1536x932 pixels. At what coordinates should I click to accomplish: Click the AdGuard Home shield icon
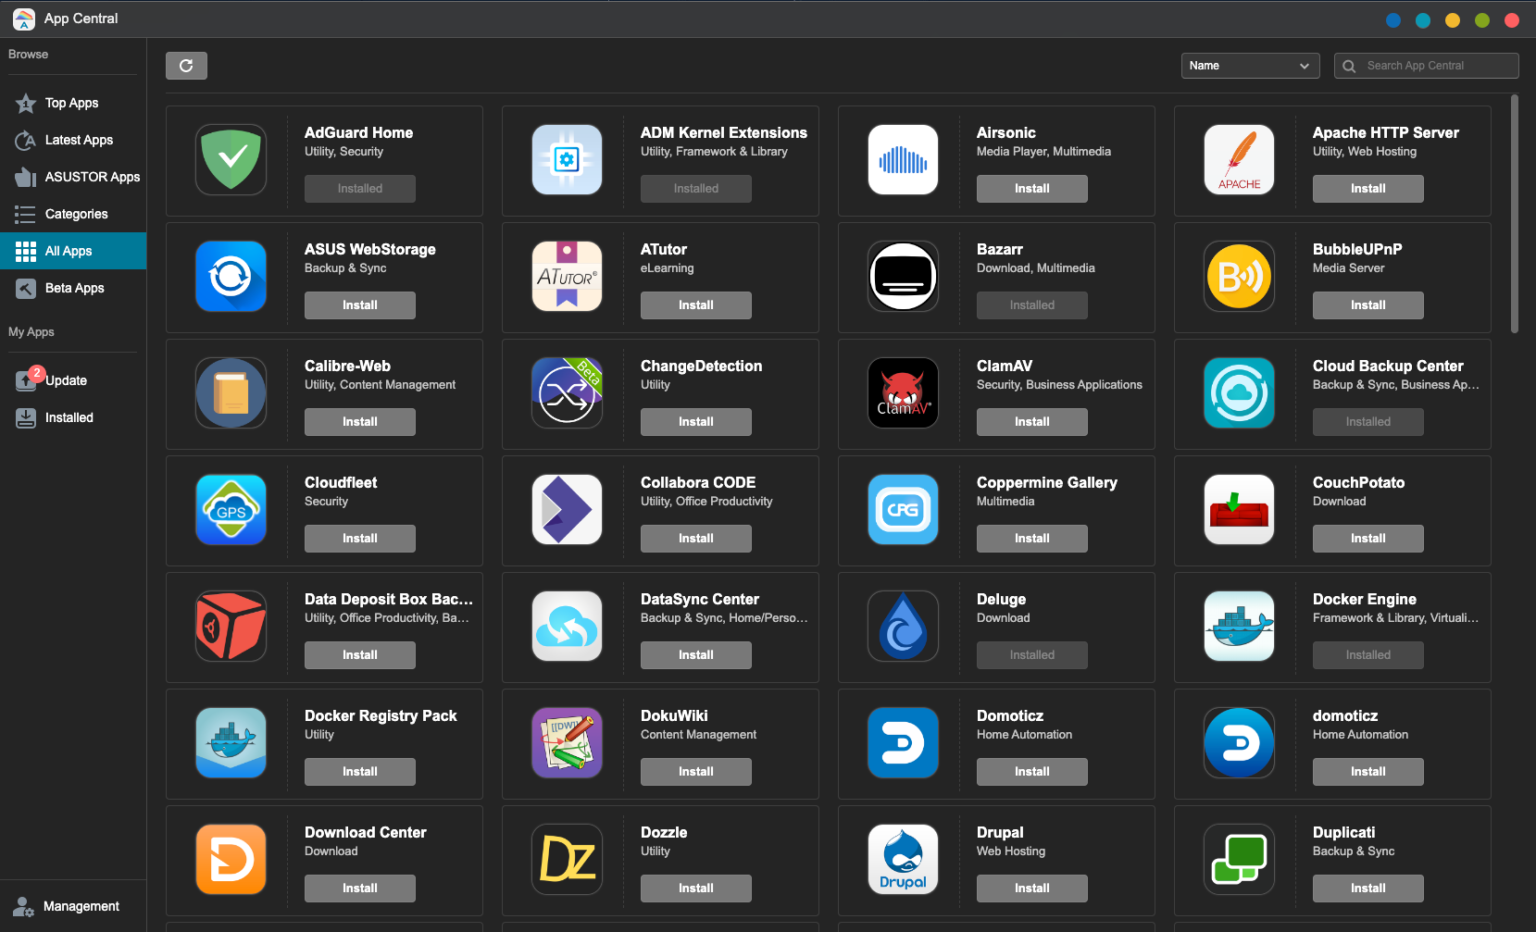click(x=231, y=160)
